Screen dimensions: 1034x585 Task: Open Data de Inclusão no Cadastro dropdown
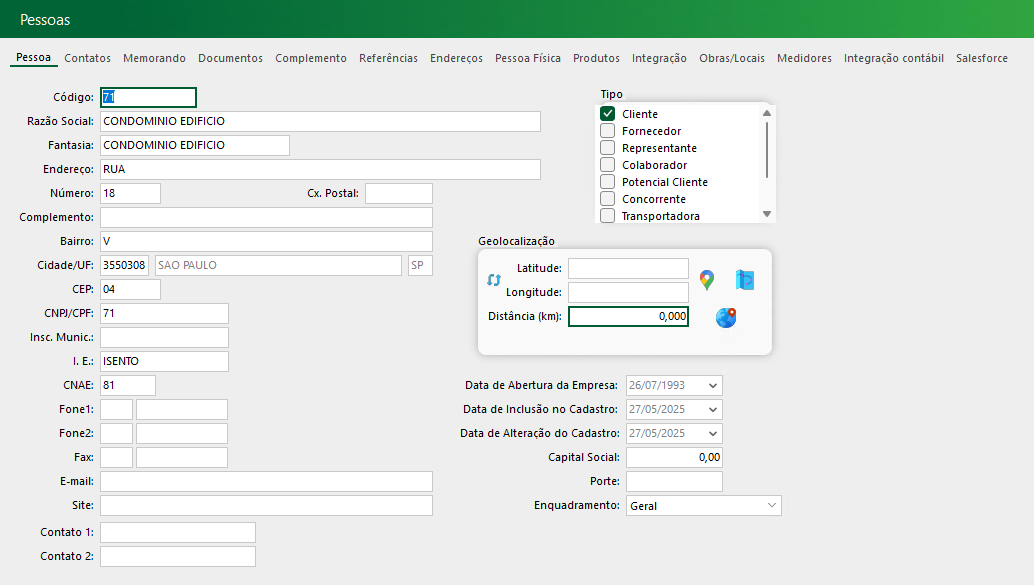(713, 410)
